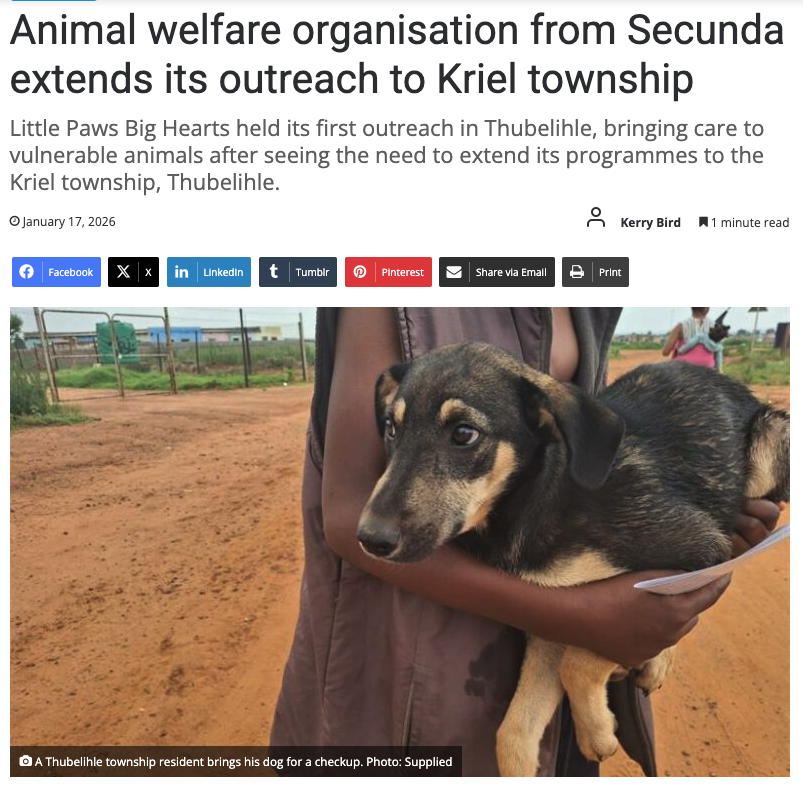This screenshot has width=803, height=790.
Task: Click the Facebook logo icon
Action: 27,272
